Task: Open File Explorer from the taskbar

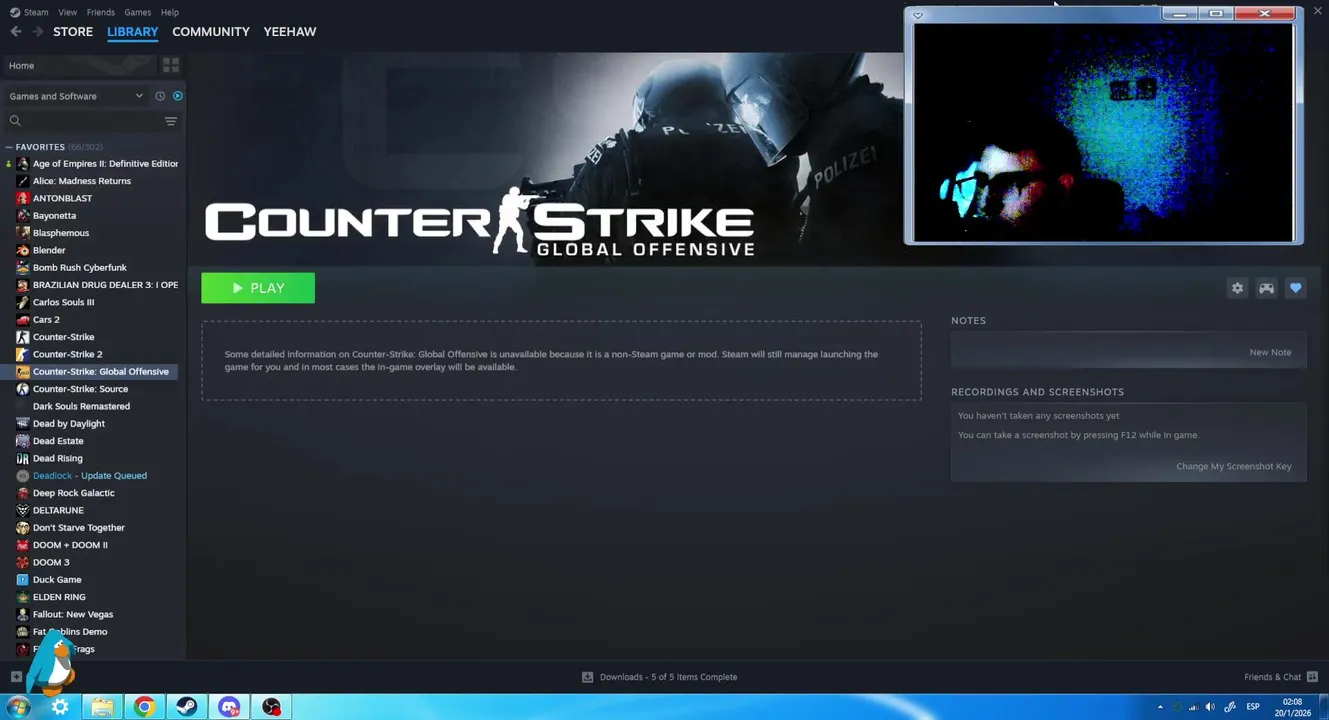Action: 102,707
